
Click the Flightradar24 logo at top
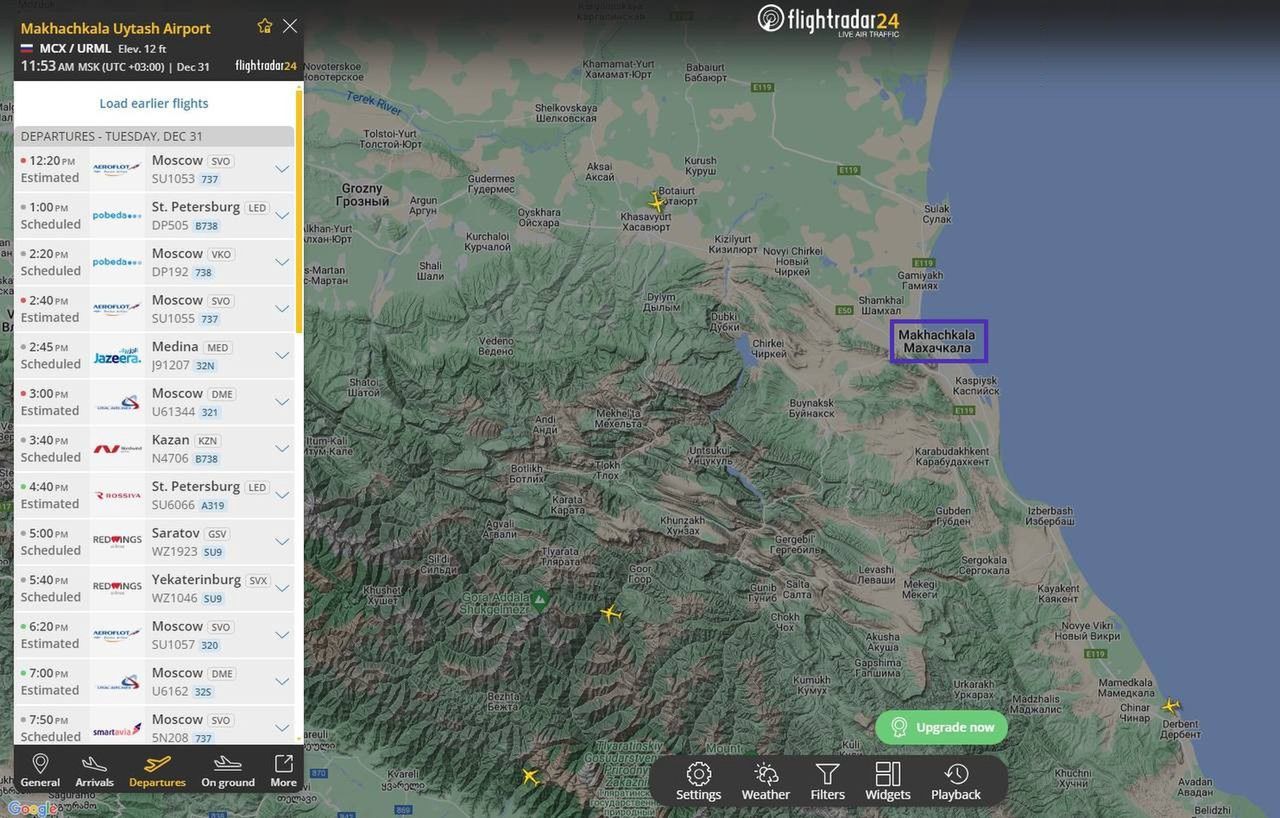tap(828, 20)
